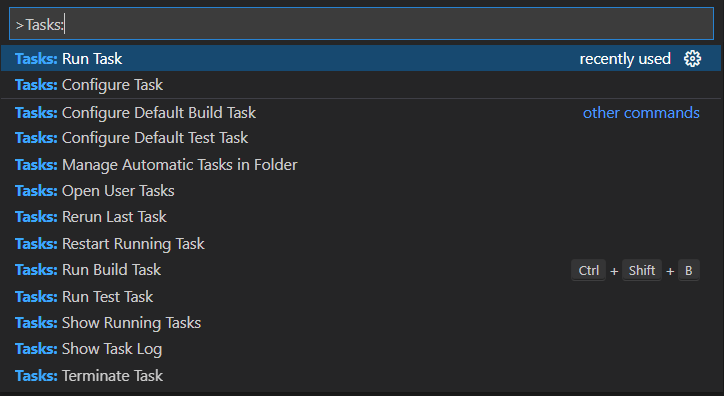Click Tasks: Restart Running Task
This screenshot has height=396, width=724.
[x=361, y=244]
